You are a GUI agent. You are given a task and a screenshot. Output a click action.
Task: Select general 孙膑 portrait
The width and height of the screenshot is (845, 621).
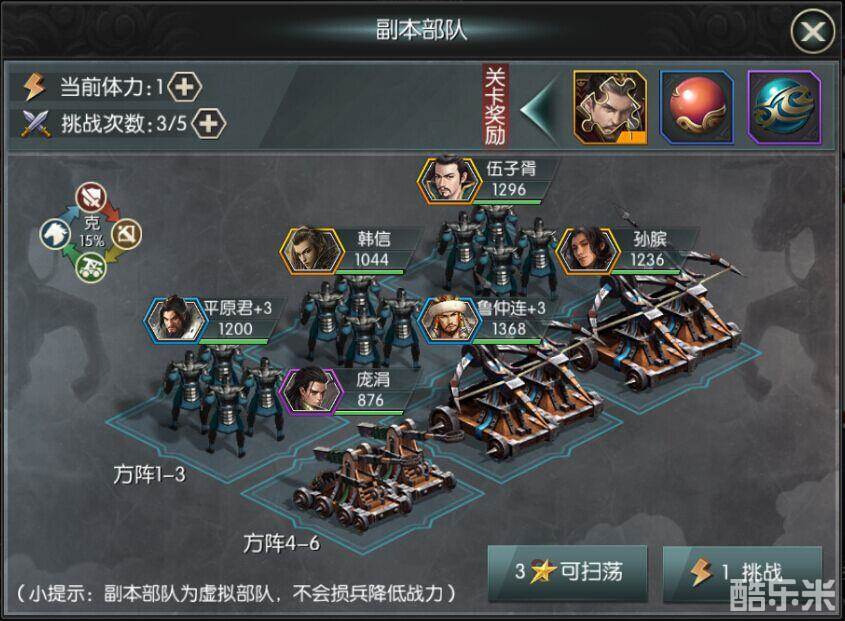point(587,251)
